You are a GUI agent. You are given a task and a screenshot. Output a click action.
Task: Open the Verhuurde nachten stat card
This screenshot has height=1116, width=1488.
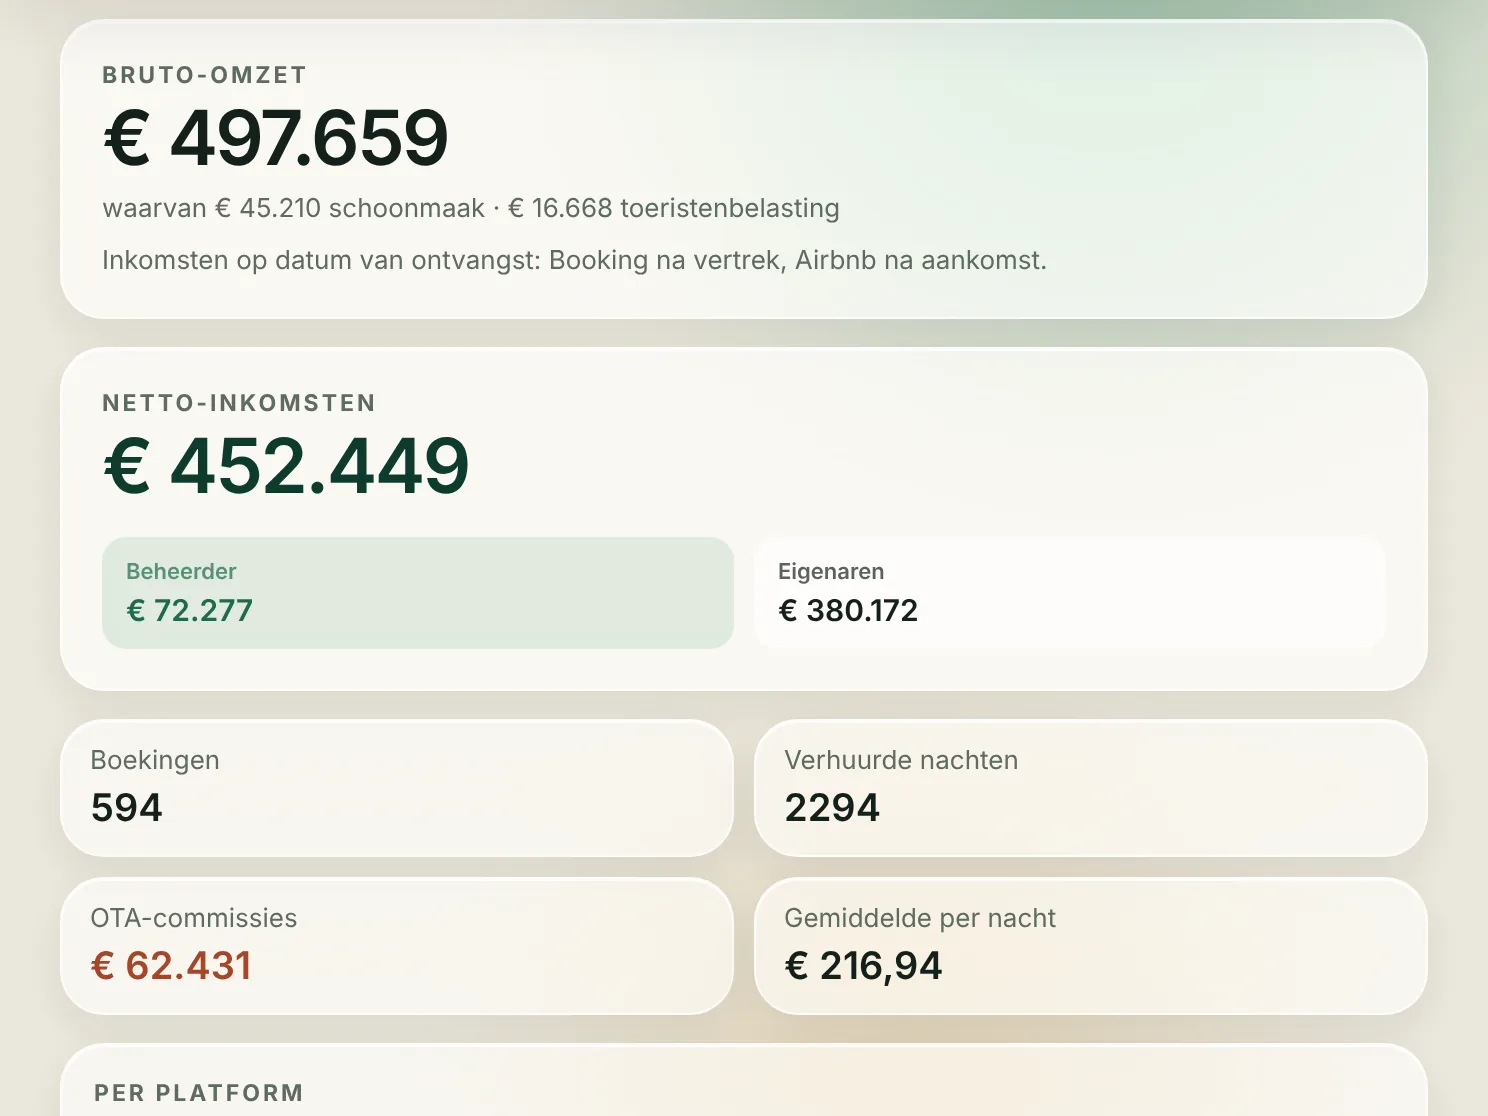point(1091,788)
